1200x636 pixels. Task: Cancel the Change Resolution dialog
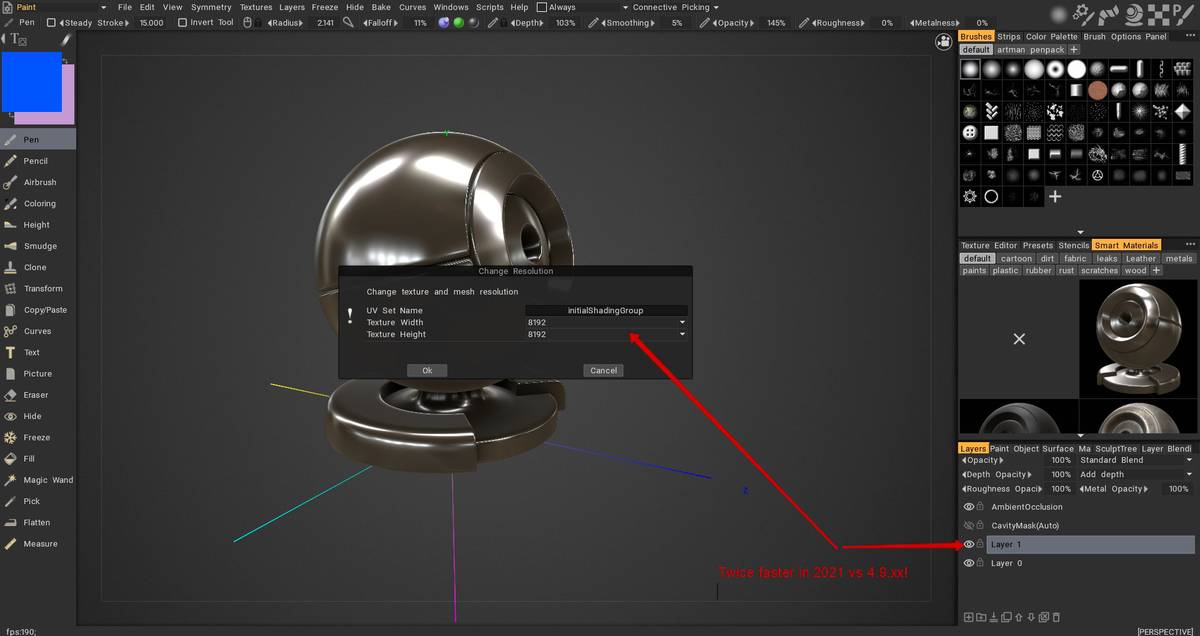click(x=604, y=370)
